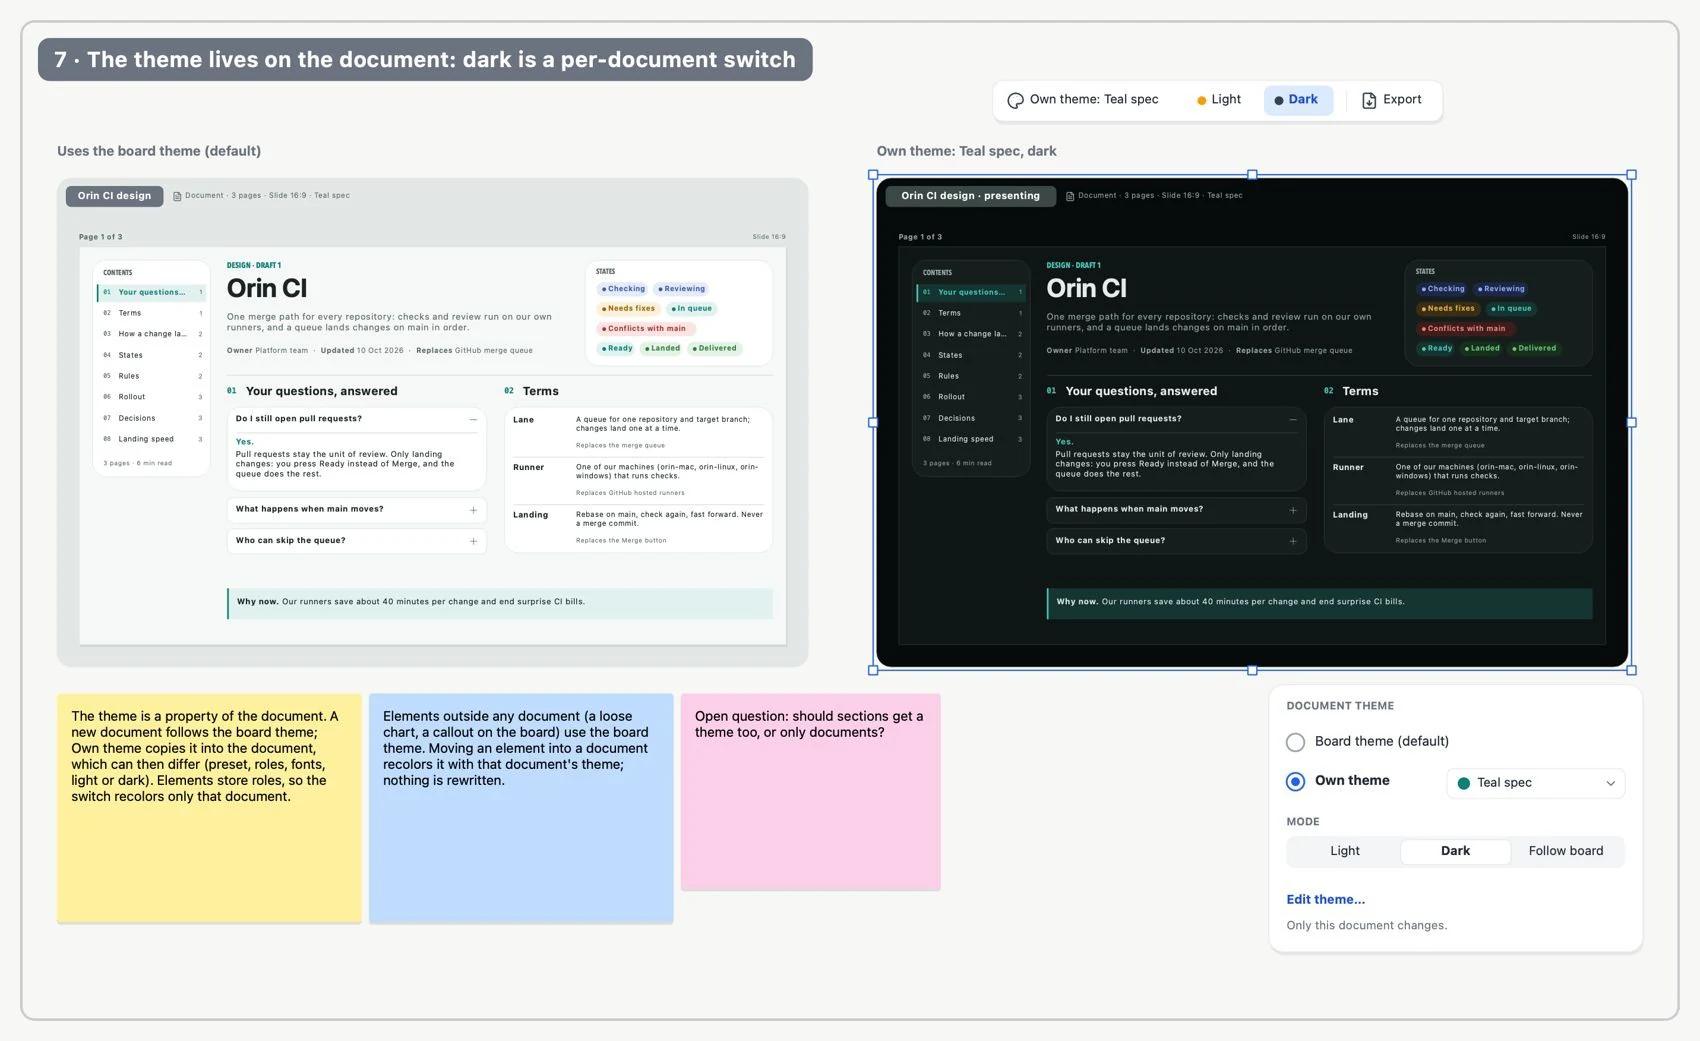
Task: Click the 'Orin CI' title in dark document
Action: tap(1086, 289)
